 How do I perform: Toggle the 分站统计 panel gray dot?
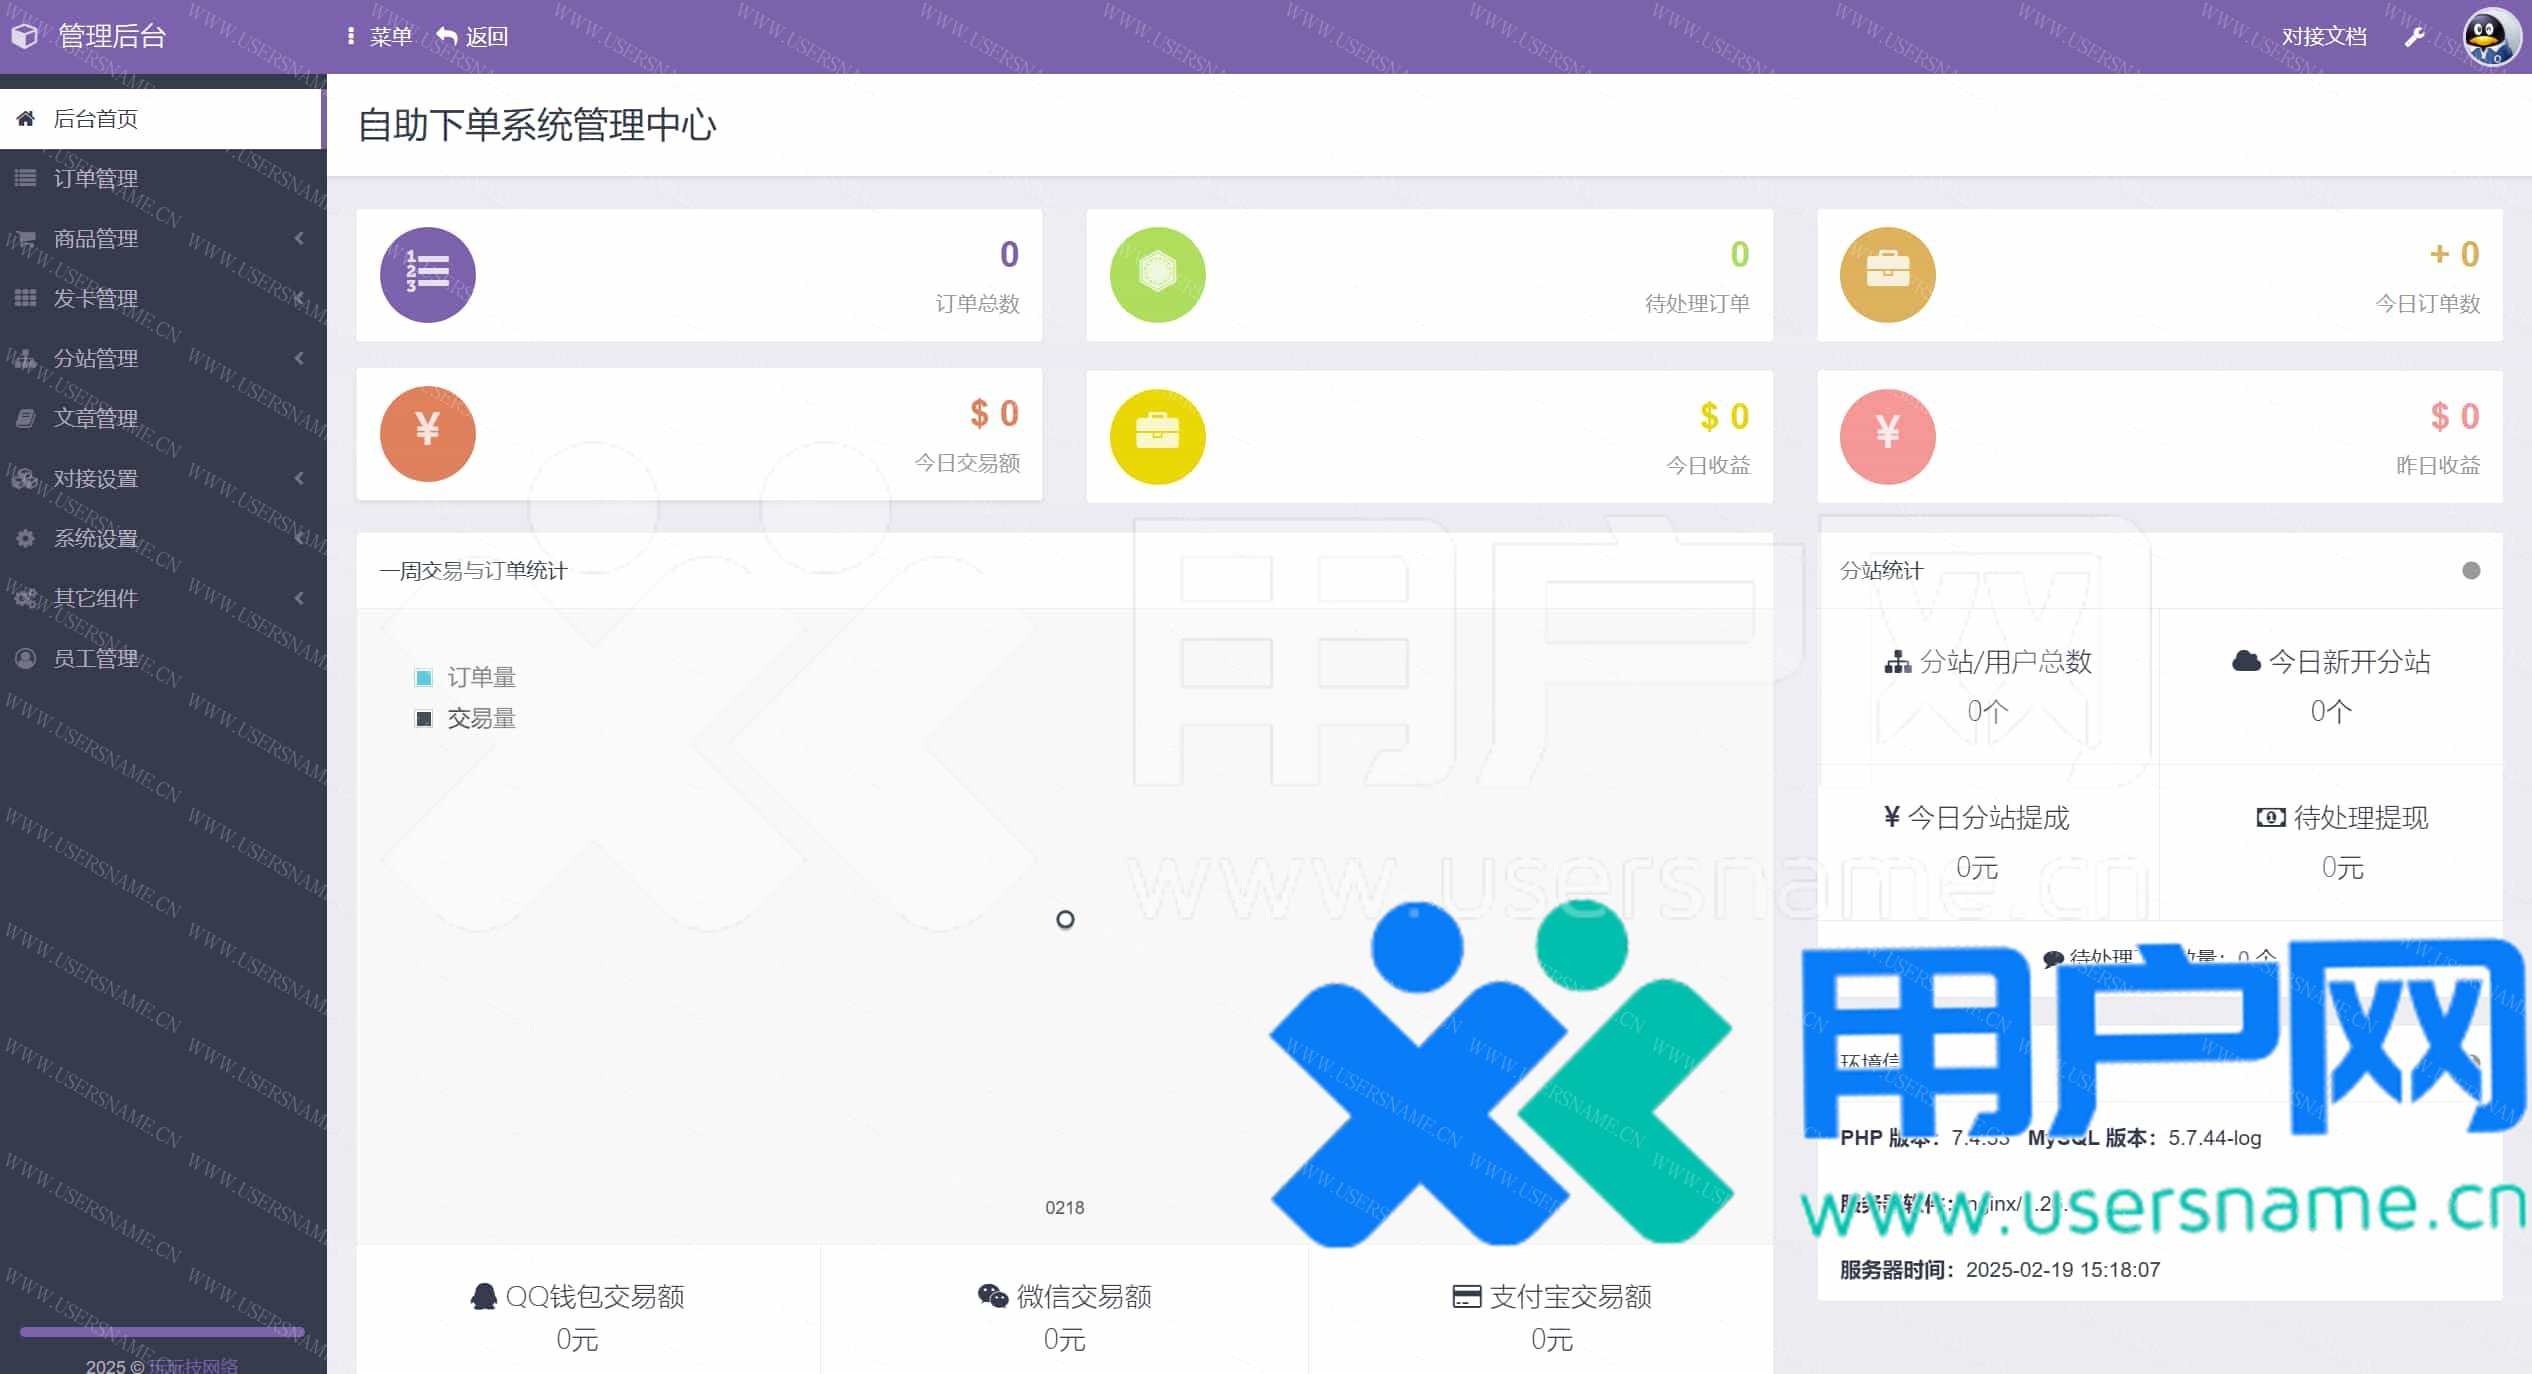pyautogui.click(x=2470, y=571)
